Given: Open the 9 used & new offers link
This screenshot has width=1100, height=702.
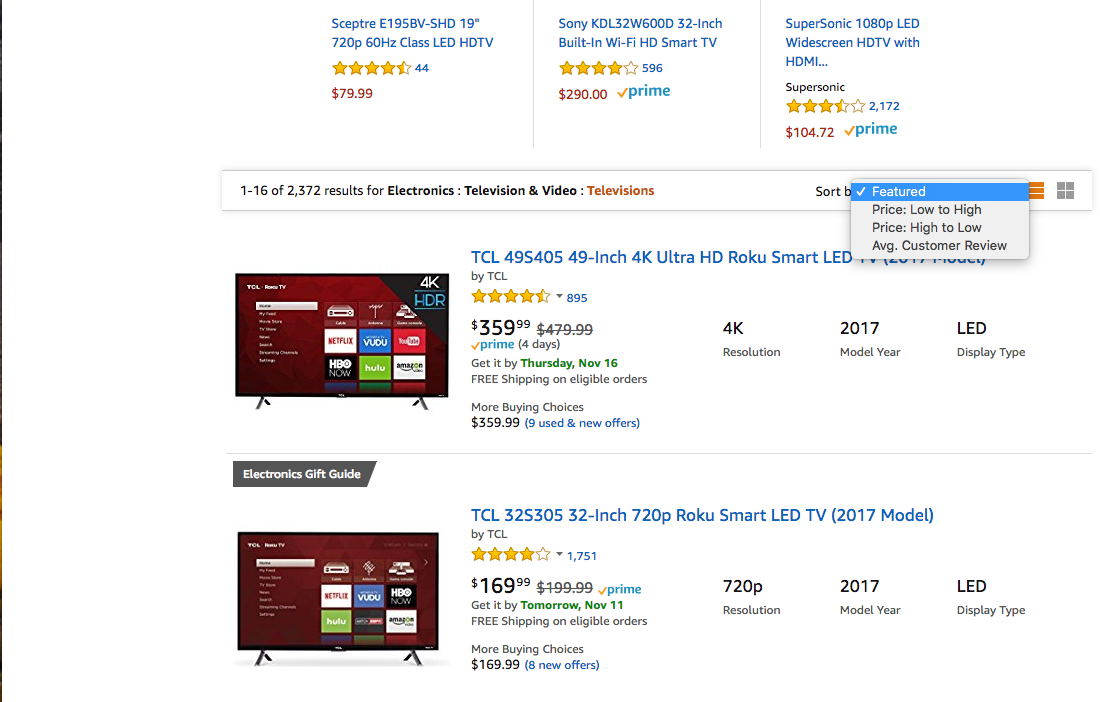Looking at the screenshot, I should 582,422.
